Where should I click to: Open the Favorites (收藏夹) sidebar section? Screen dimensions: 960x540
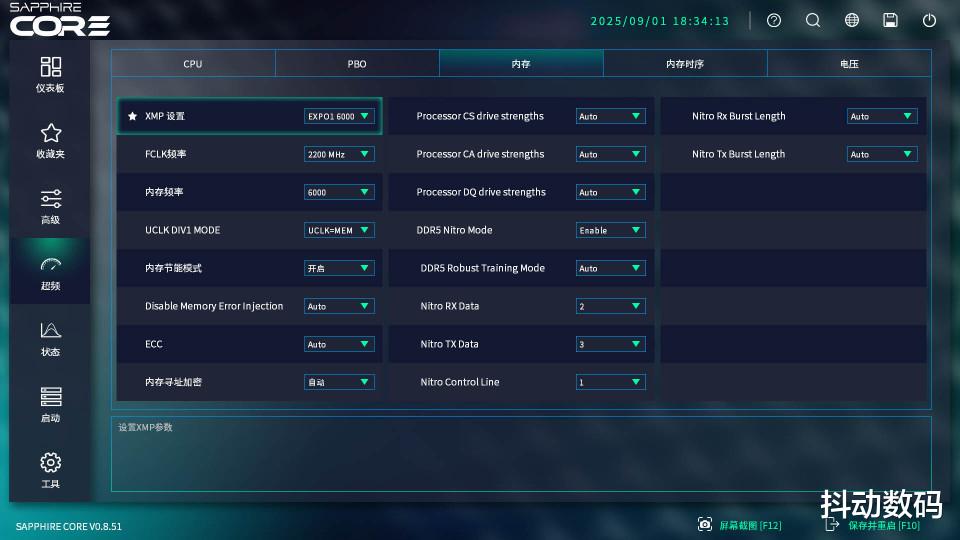[50, 141]
